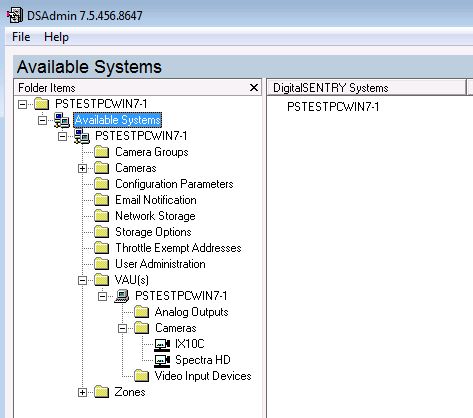The image size is (473, 418).
Task: Close the Folder Items panel
Action: pos(254,88)
